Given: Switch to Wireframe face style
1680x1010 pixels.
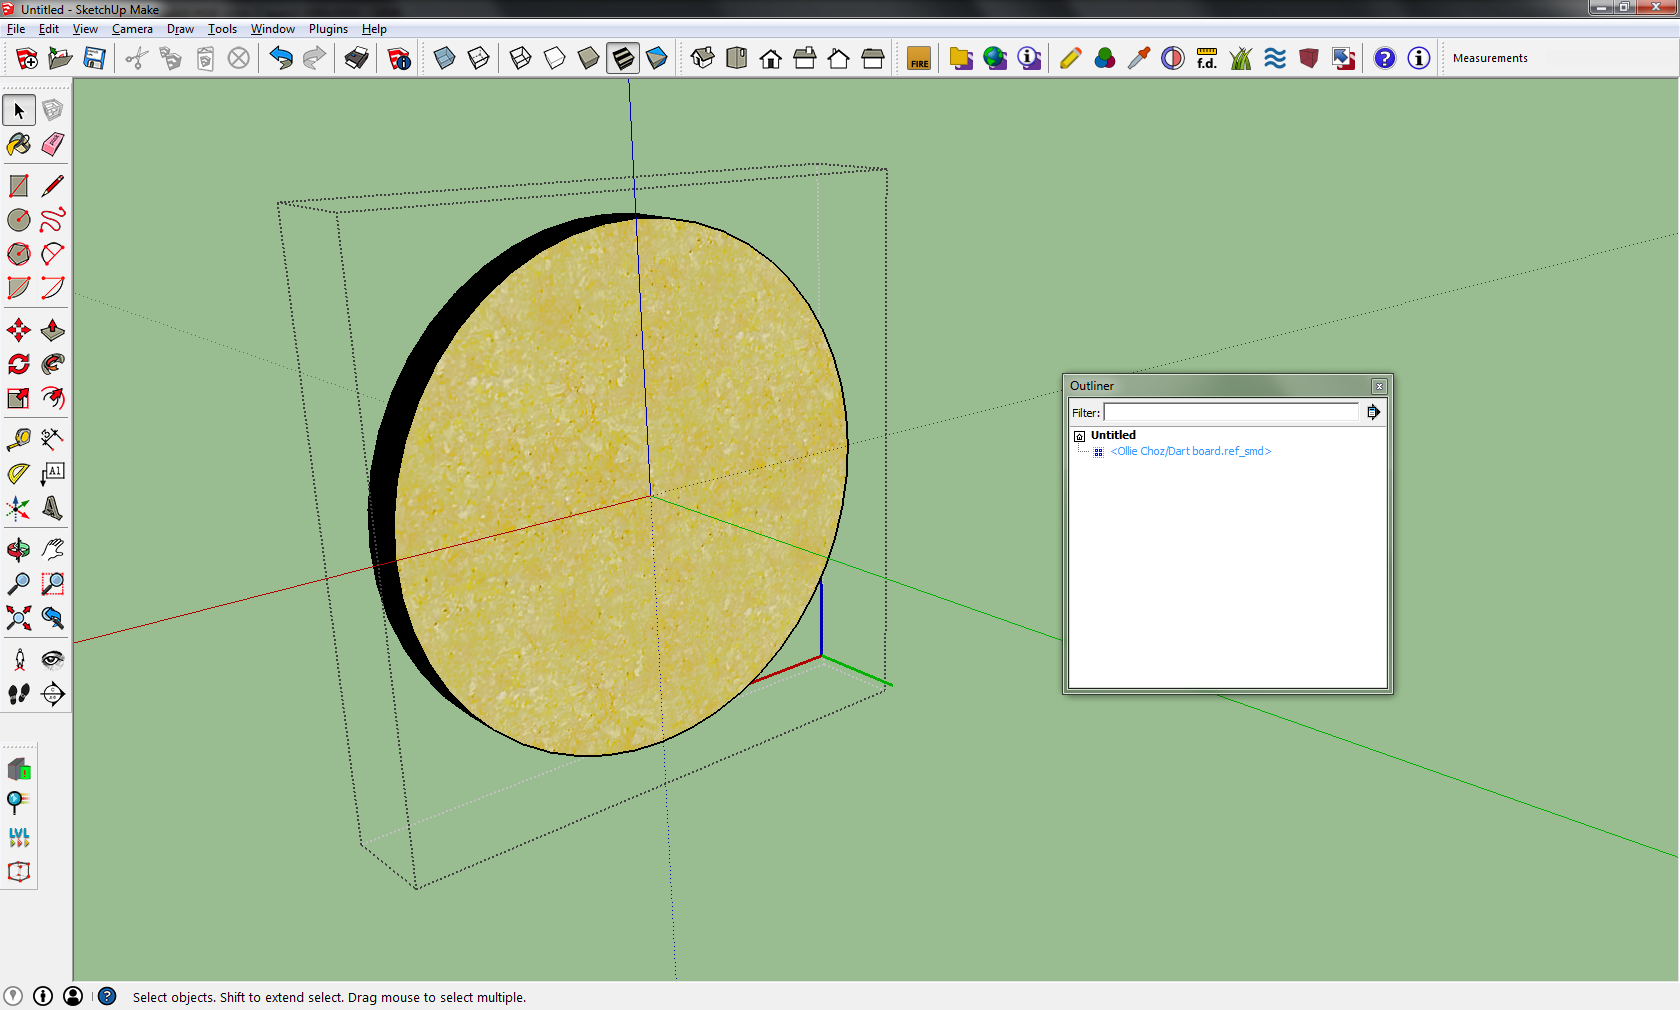Looking at the screenshot, I should pos(521,58).
